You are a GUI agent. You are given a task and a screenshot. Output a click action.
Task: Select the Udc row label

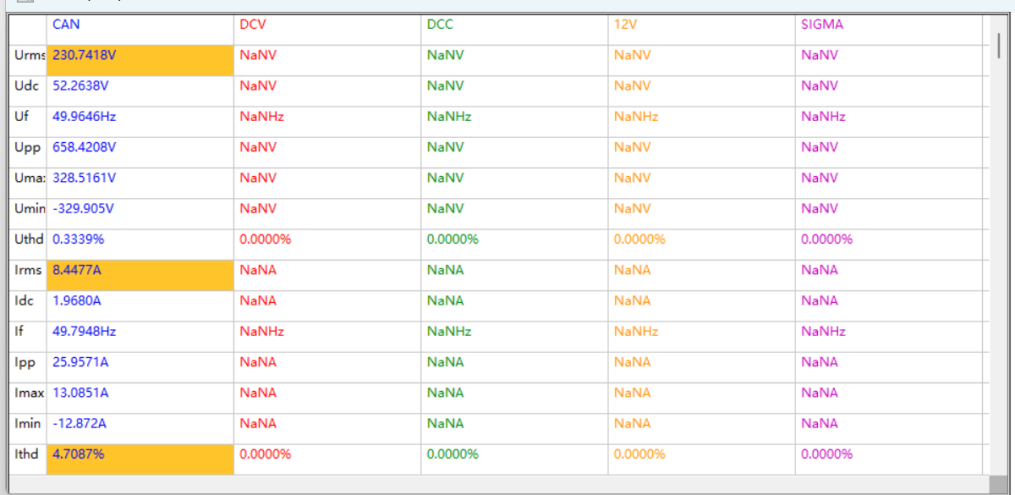click(x=27, y=86)
